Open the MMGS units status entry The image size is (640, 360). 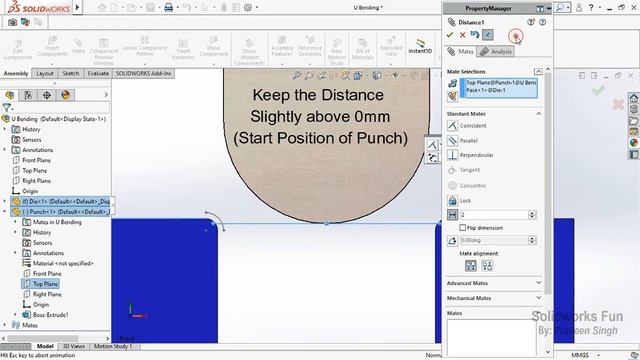(580, 355)
